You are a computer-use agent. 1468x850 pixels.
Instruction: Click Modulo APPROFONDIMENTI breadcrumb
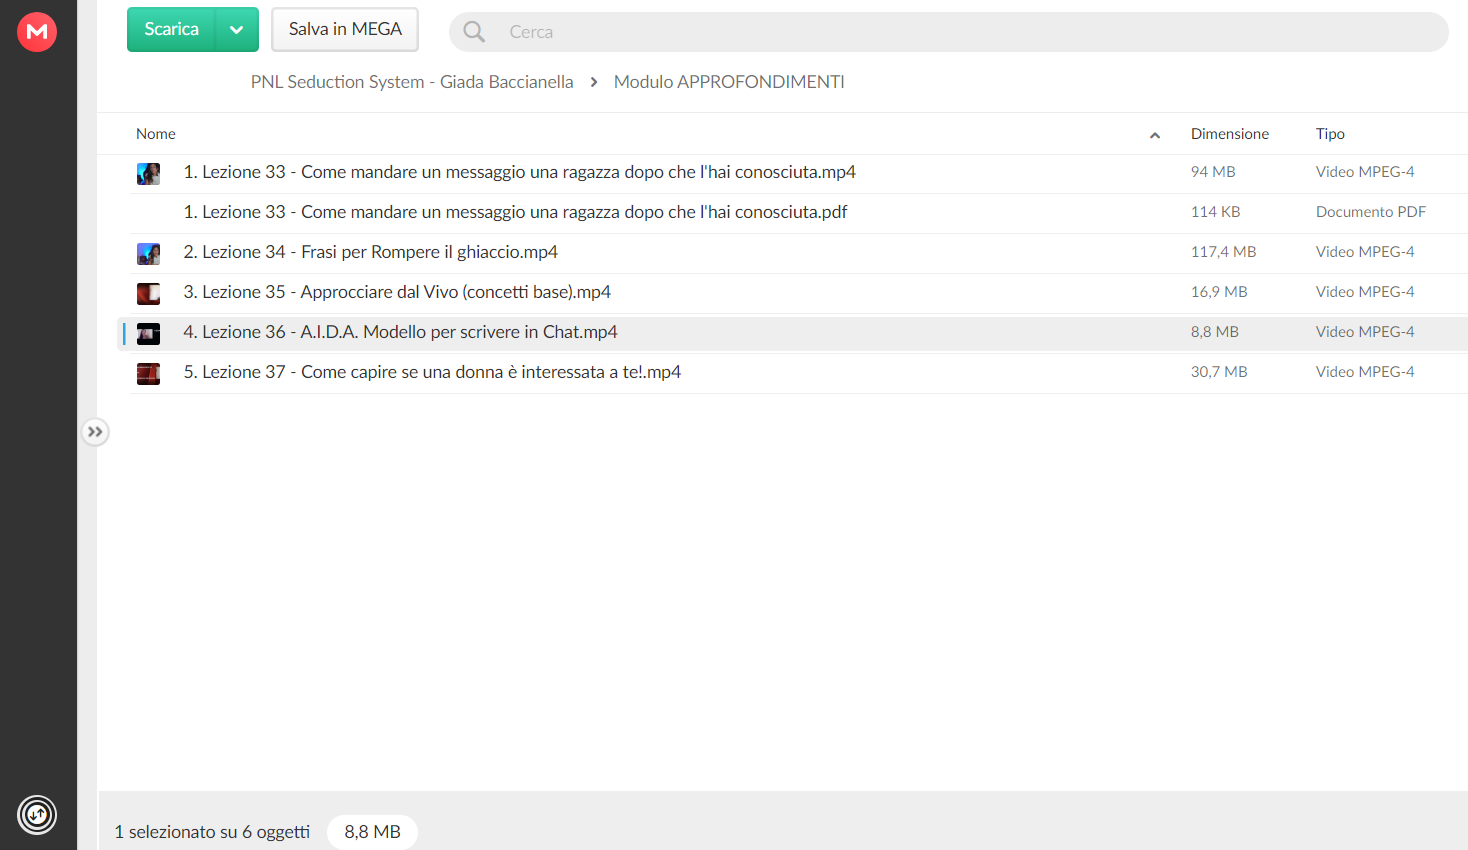tap(729, 82)
